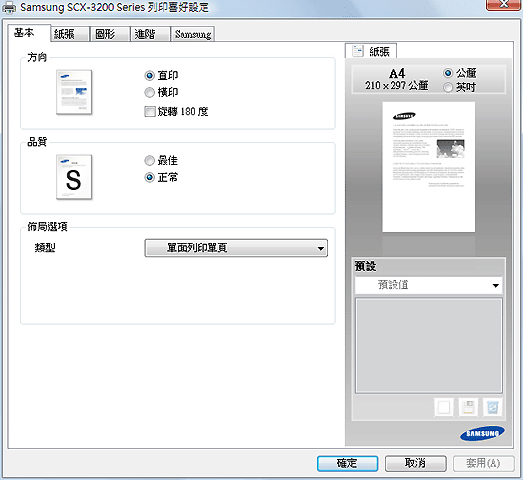523x480 pixels.
Task: Select 英吋 units radio button
Action: point(460,87)
